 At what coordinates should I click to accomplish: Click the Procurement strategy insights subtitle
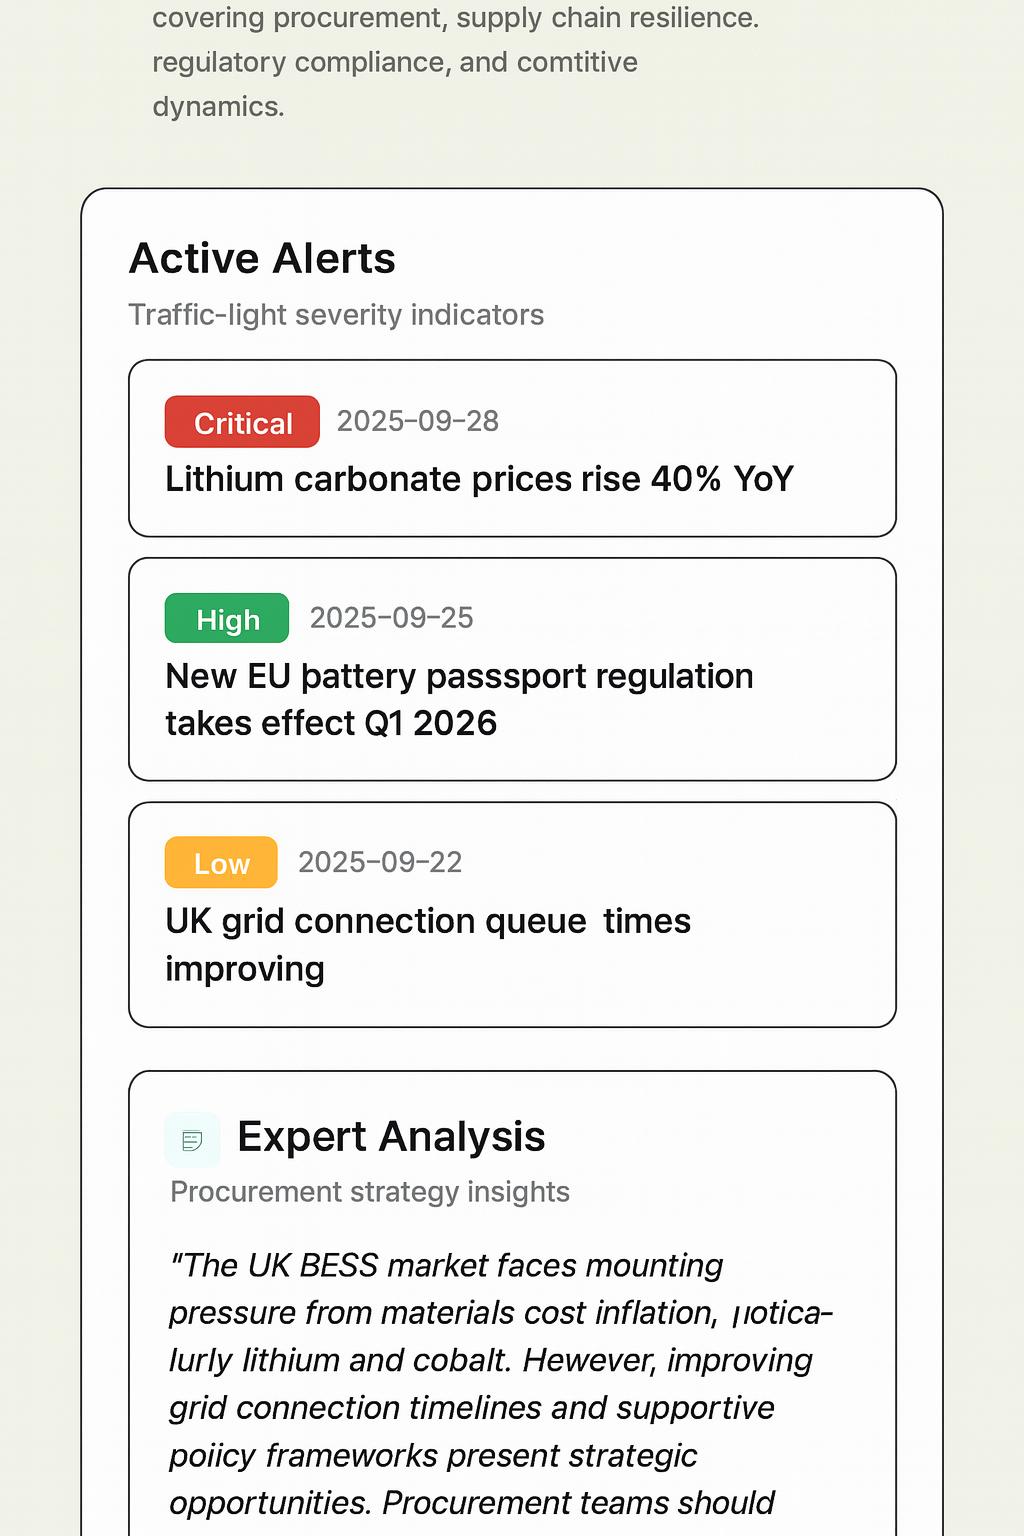pos(370,1192)
